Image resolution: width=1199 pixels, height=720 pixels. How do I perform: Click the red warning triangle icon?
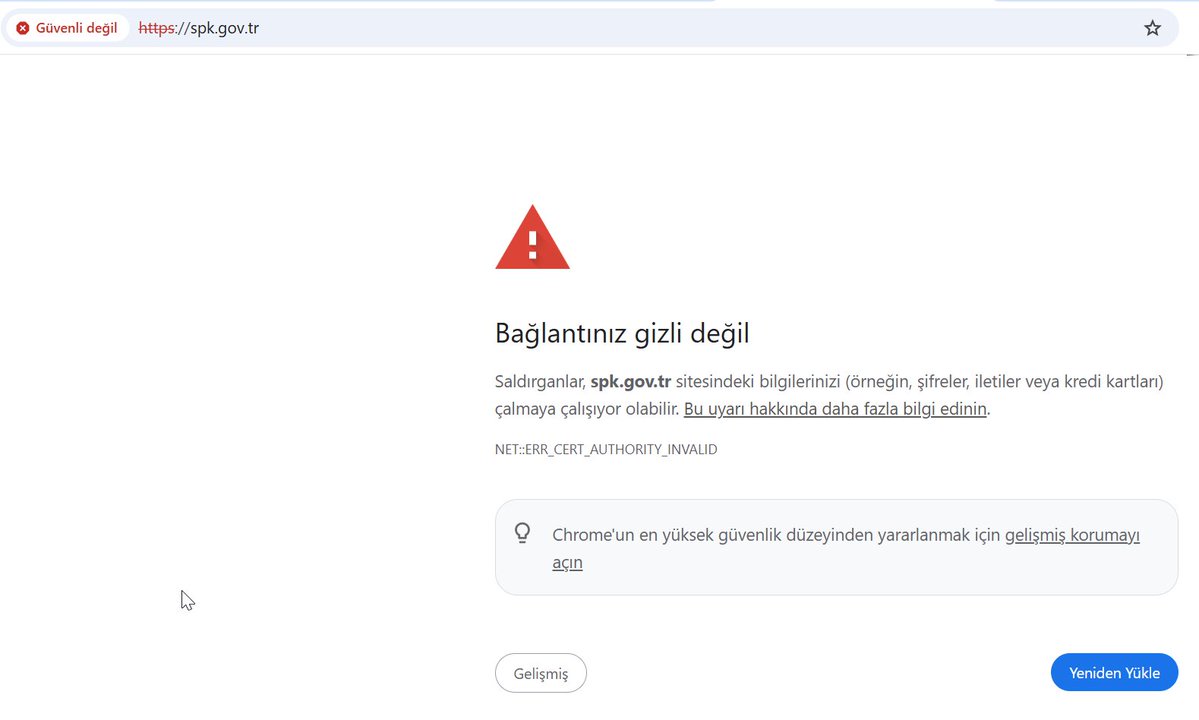pyautogui.click(x=532, y=237)
